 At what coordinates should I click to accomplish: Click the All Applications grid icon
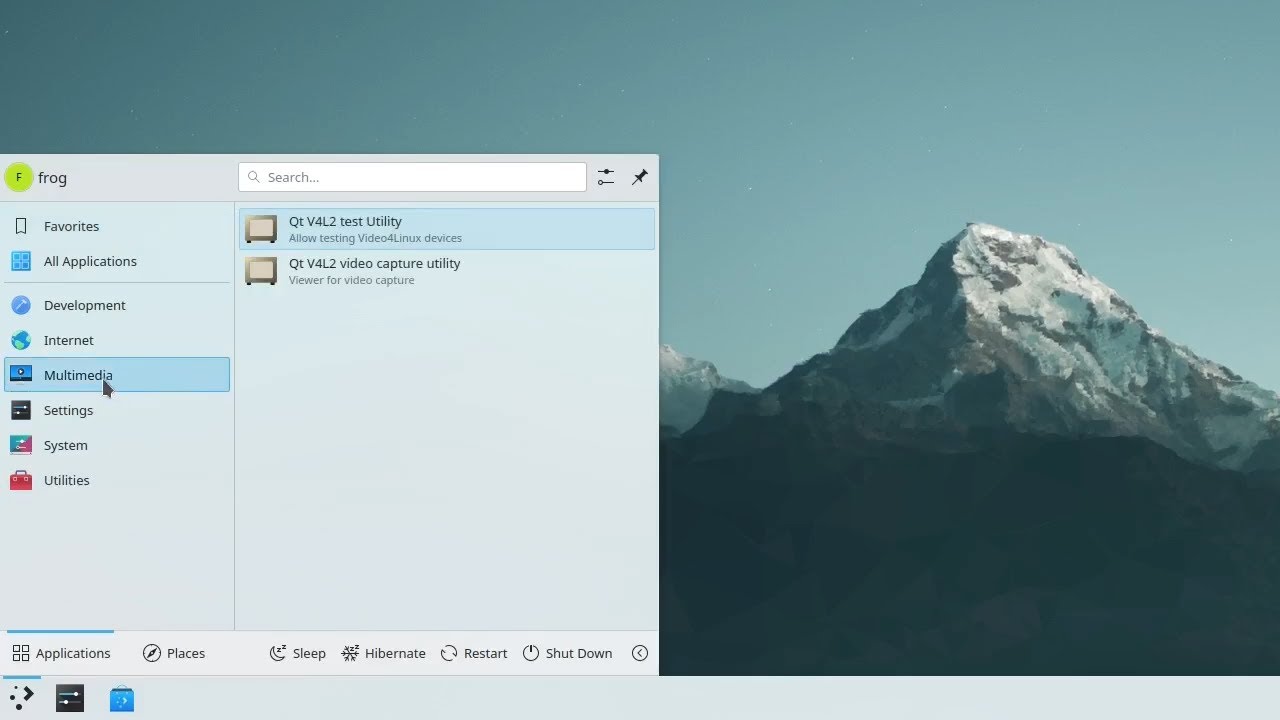pos(21,261)
